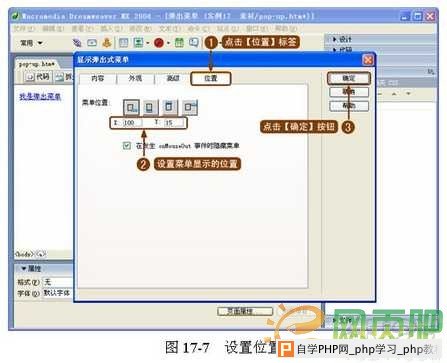Select the first menu position icon

click(131, 107)
